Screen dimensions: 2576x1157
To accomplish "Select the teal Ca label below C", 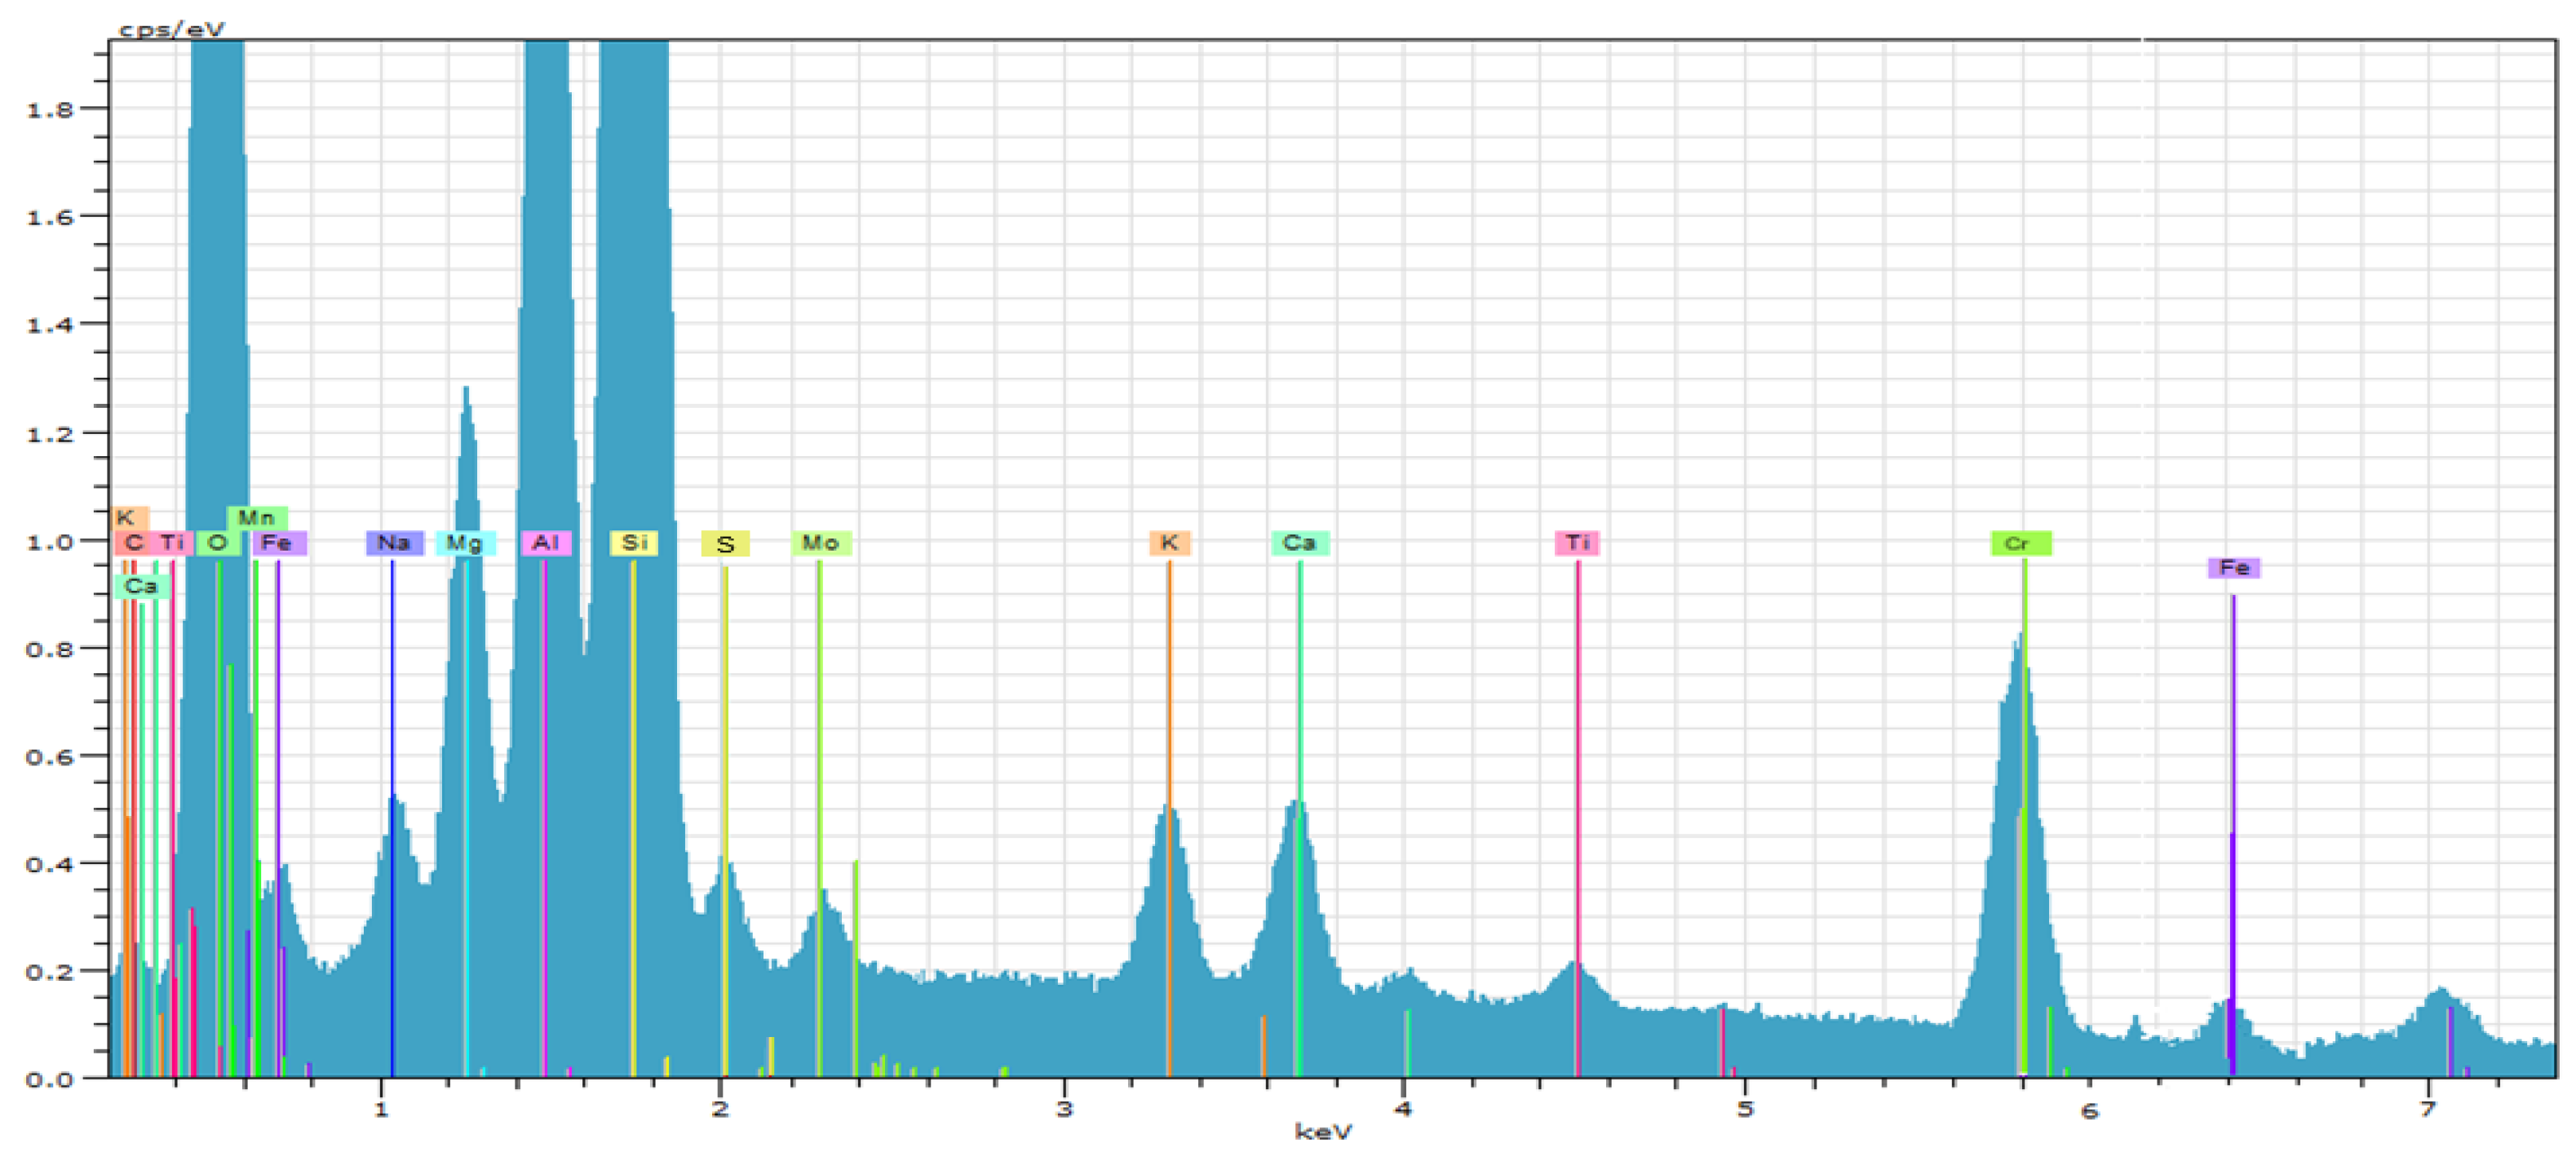I will (x=141, y=586).
